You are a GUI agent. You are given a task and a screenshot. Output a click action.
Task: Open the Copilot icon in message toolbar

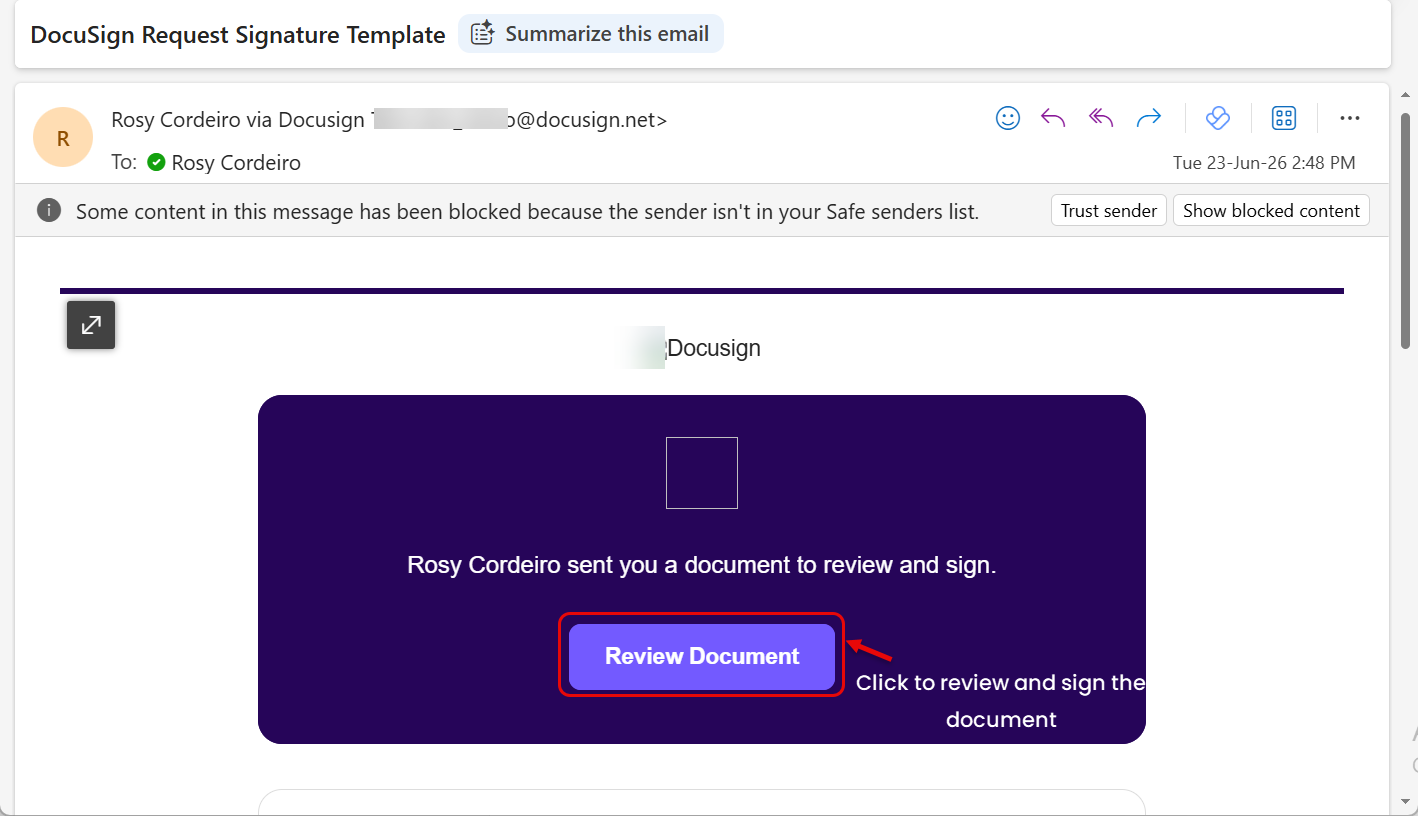click(x=1217, y=118)
